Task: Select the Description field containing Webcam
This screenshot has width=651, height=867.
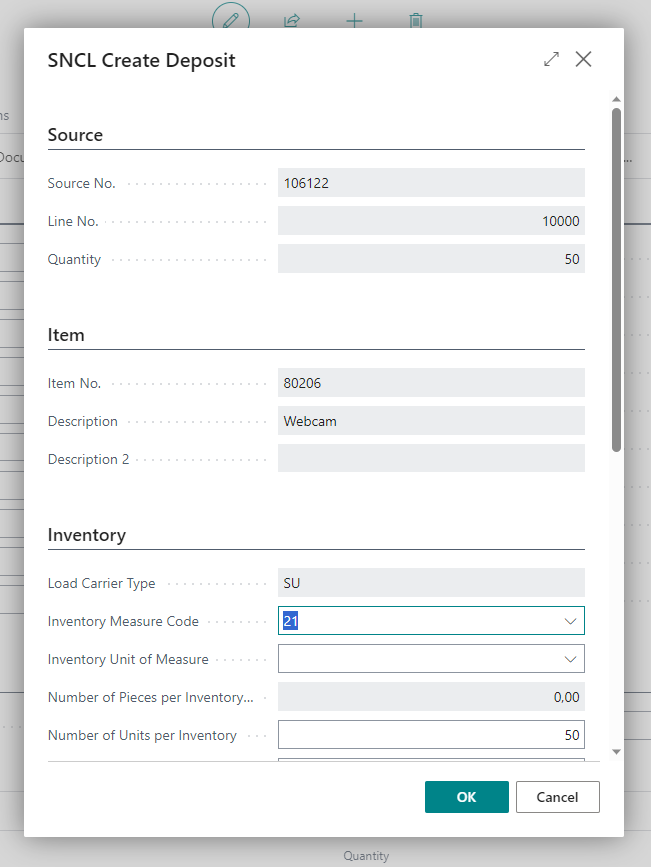Action: [430, 421]
